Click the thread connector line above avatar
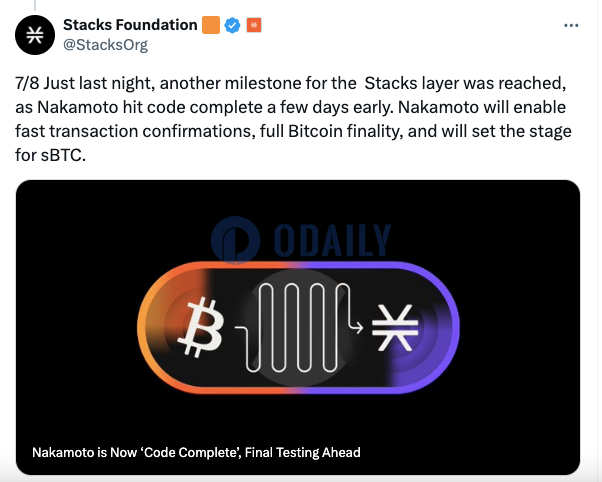602x482 pixels. (x=35, y=5)
